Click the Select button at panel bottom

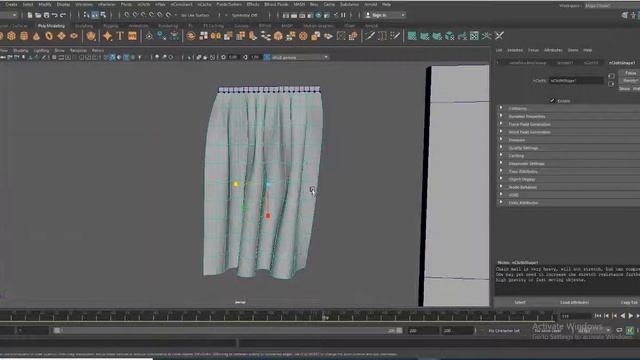click(520, 302)
